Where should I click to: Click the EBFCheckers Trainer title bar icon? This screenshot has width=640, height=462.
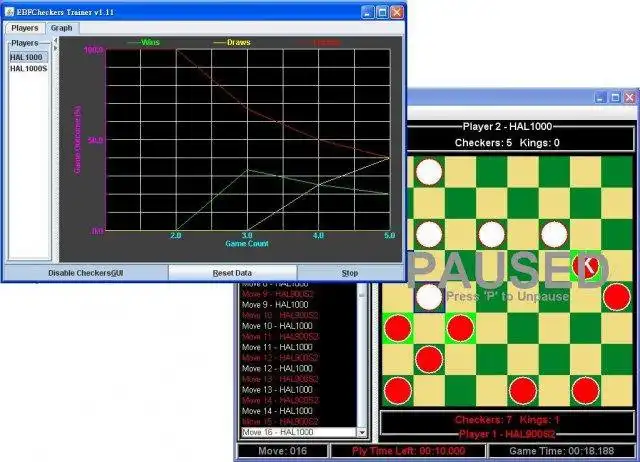(9, 12)
